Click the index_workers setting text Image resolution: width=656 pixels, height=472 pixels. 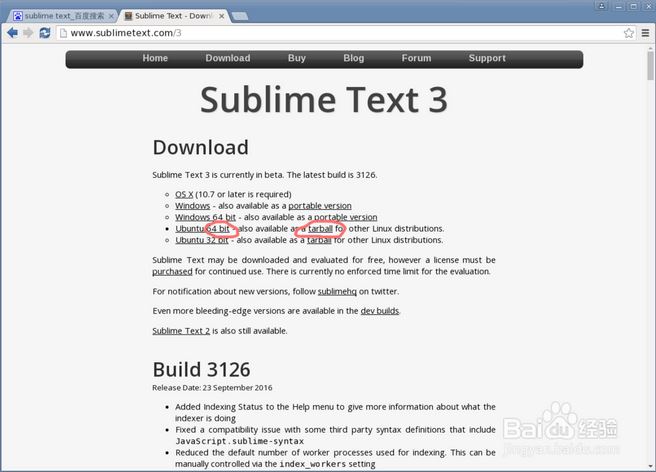pyautogui.click(x=327, y=464)
